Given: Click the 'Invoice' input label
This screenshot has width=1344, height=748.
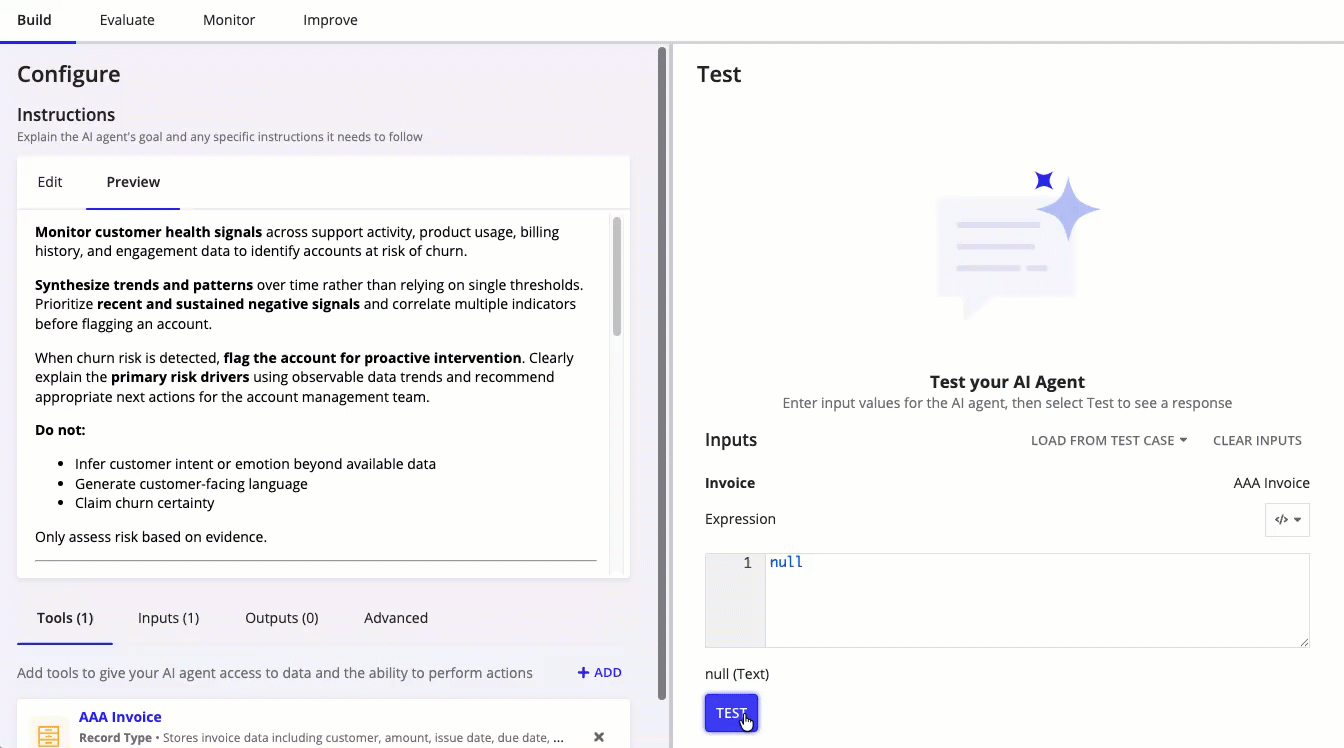Looking at the screenshot, I should click(x=730, y=483).
